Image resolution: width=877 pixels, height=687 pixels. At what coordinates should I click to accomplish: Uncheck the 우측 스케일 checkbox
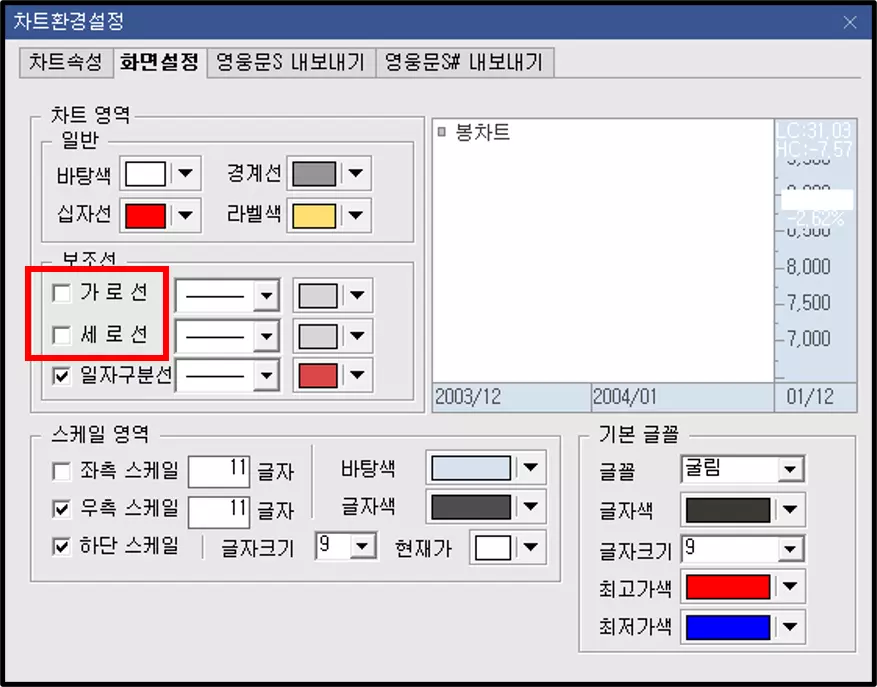click(x=61, y=509)
